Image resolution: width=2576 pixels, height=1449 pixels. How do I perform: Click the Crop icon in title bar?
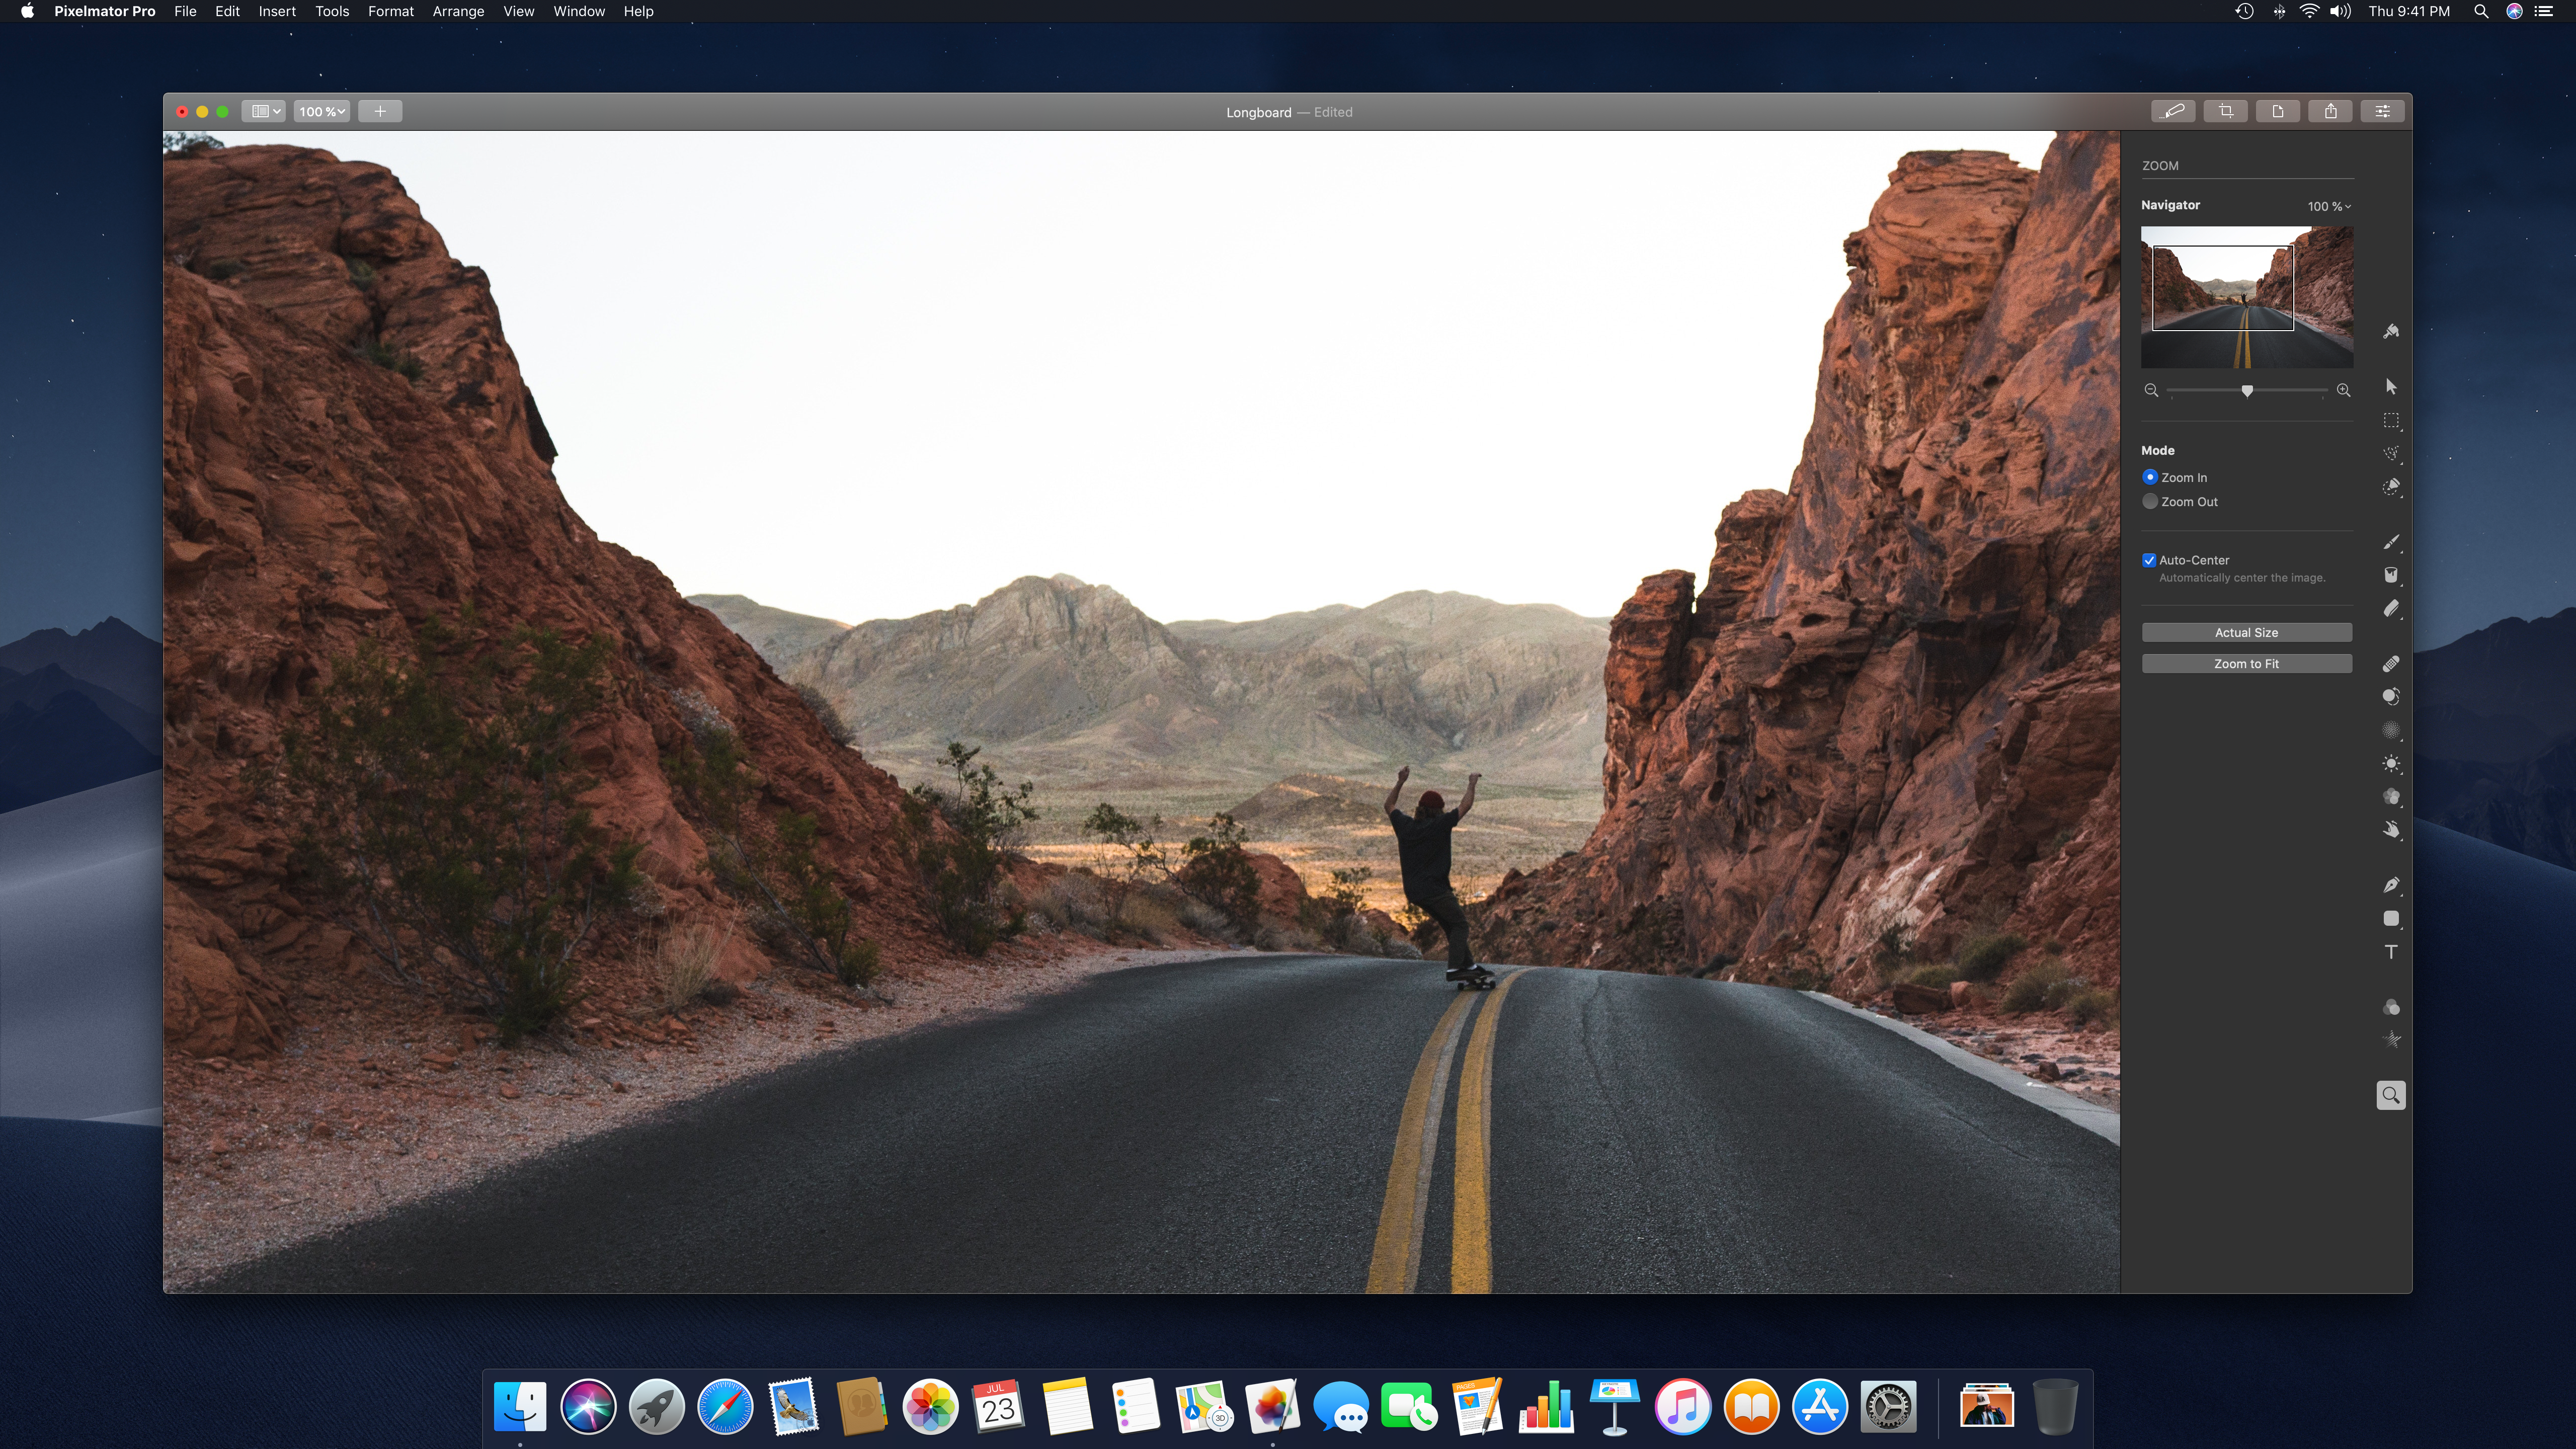point(2226,111)
